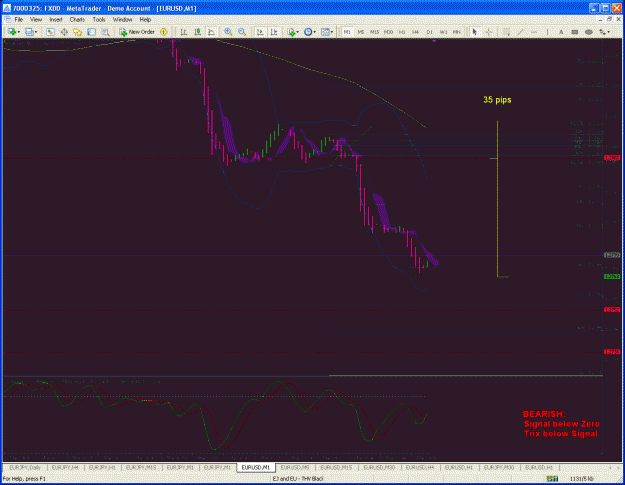
Task: Open the Navigator folder-star icon
Action: [x=77, y=32]
